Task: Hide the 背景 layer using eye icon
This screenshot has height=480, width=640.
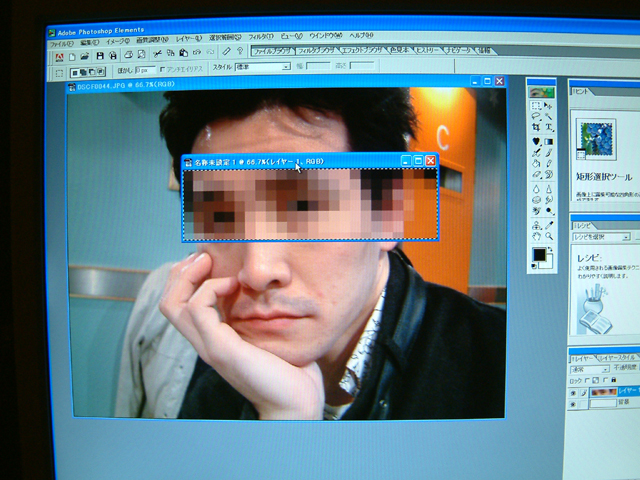Action: 573,404
